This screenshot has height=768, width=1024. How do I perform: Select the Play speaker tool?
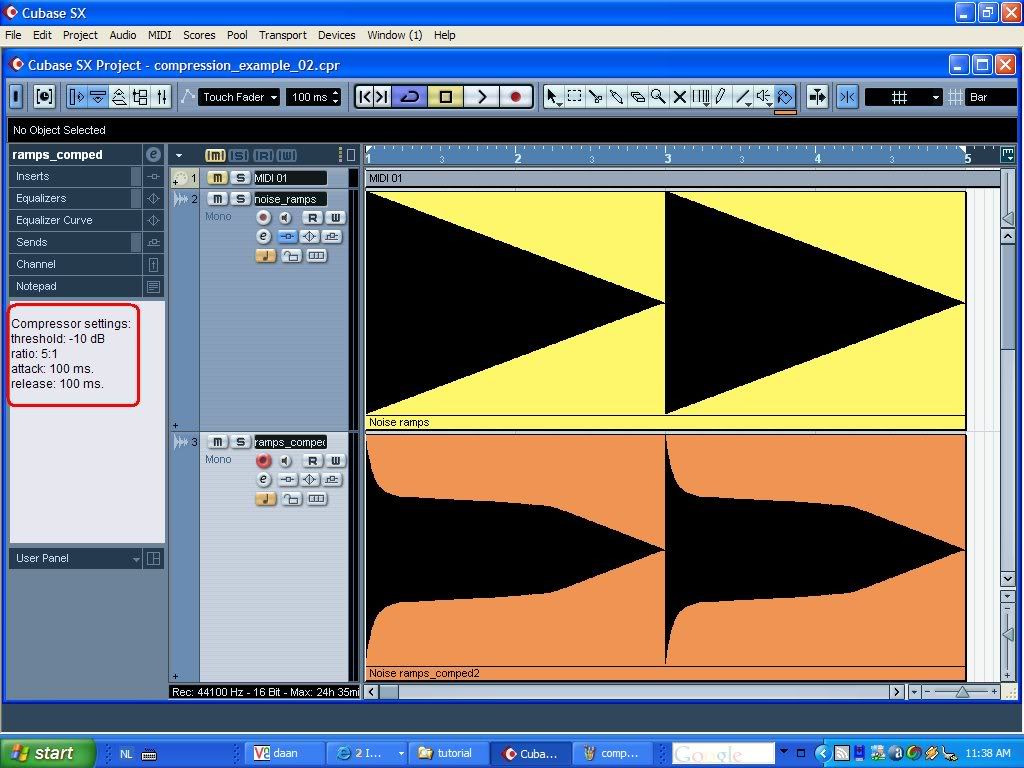[x=763, y=97]
